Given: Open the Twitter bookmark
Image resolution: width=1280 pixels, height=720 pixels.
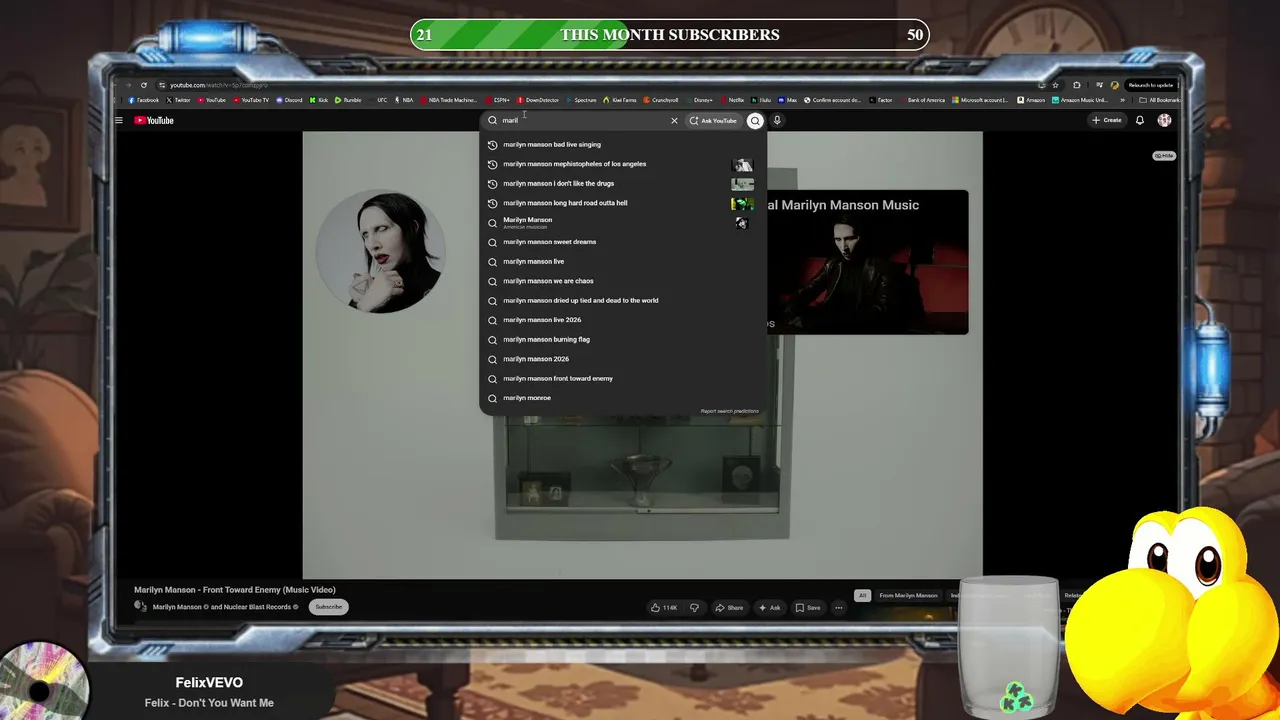Looking at the screenshot, I should (179, 100).
